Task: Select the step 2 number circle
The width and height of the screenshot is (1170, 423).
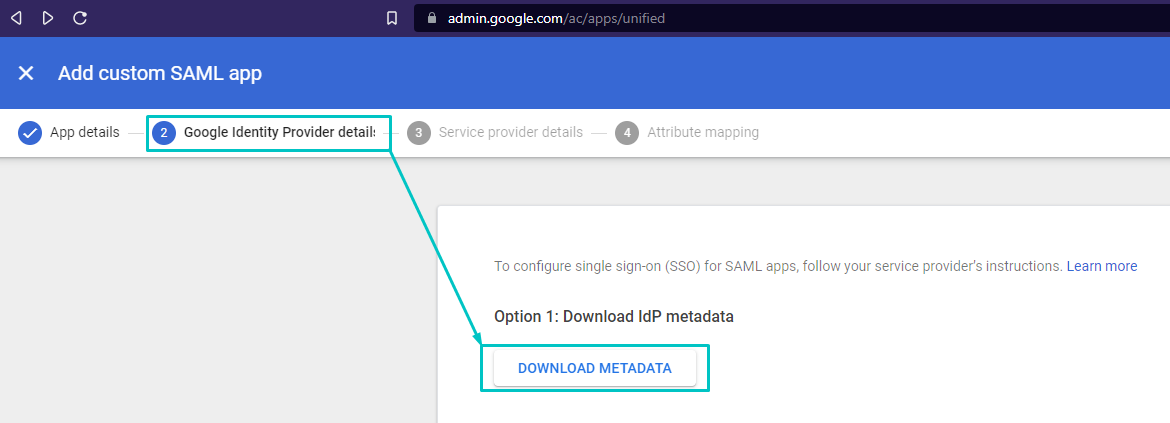Action: [164, 132]
